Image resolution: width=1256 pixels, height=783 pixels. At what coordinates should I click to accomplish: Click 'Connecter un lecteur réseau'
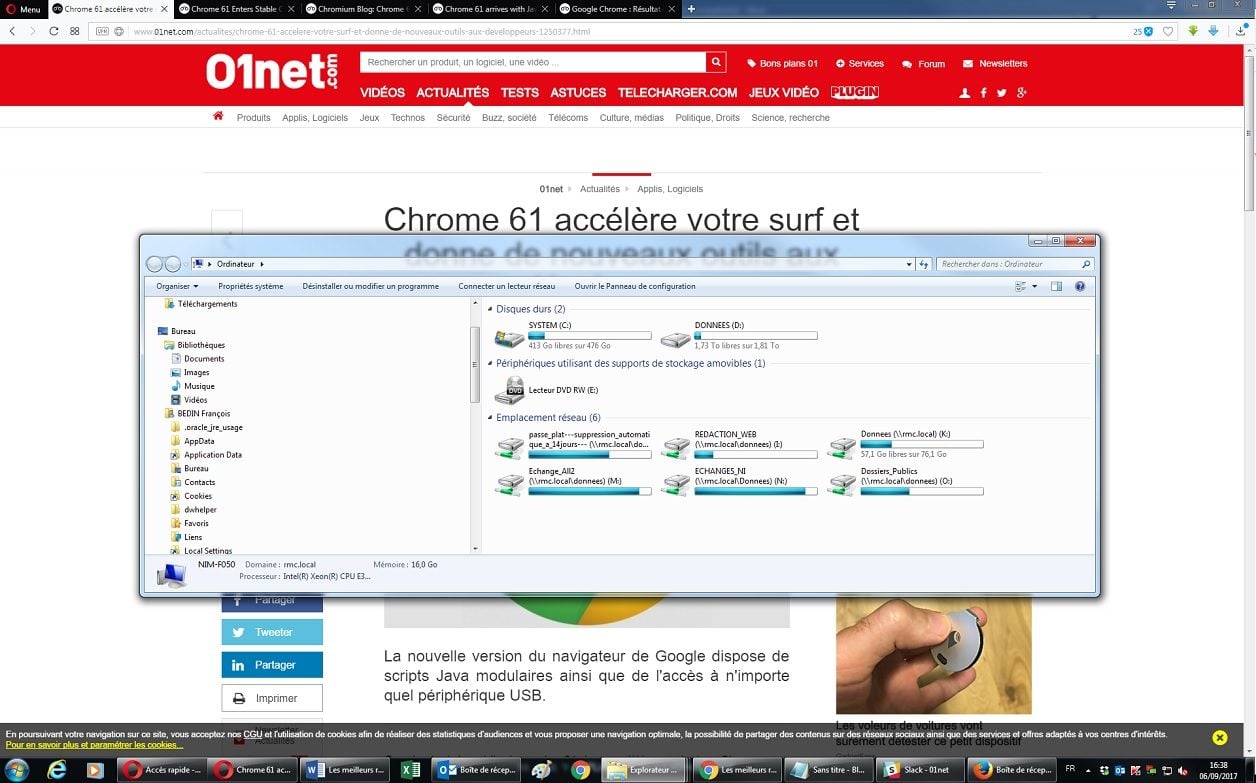point(506,286)
